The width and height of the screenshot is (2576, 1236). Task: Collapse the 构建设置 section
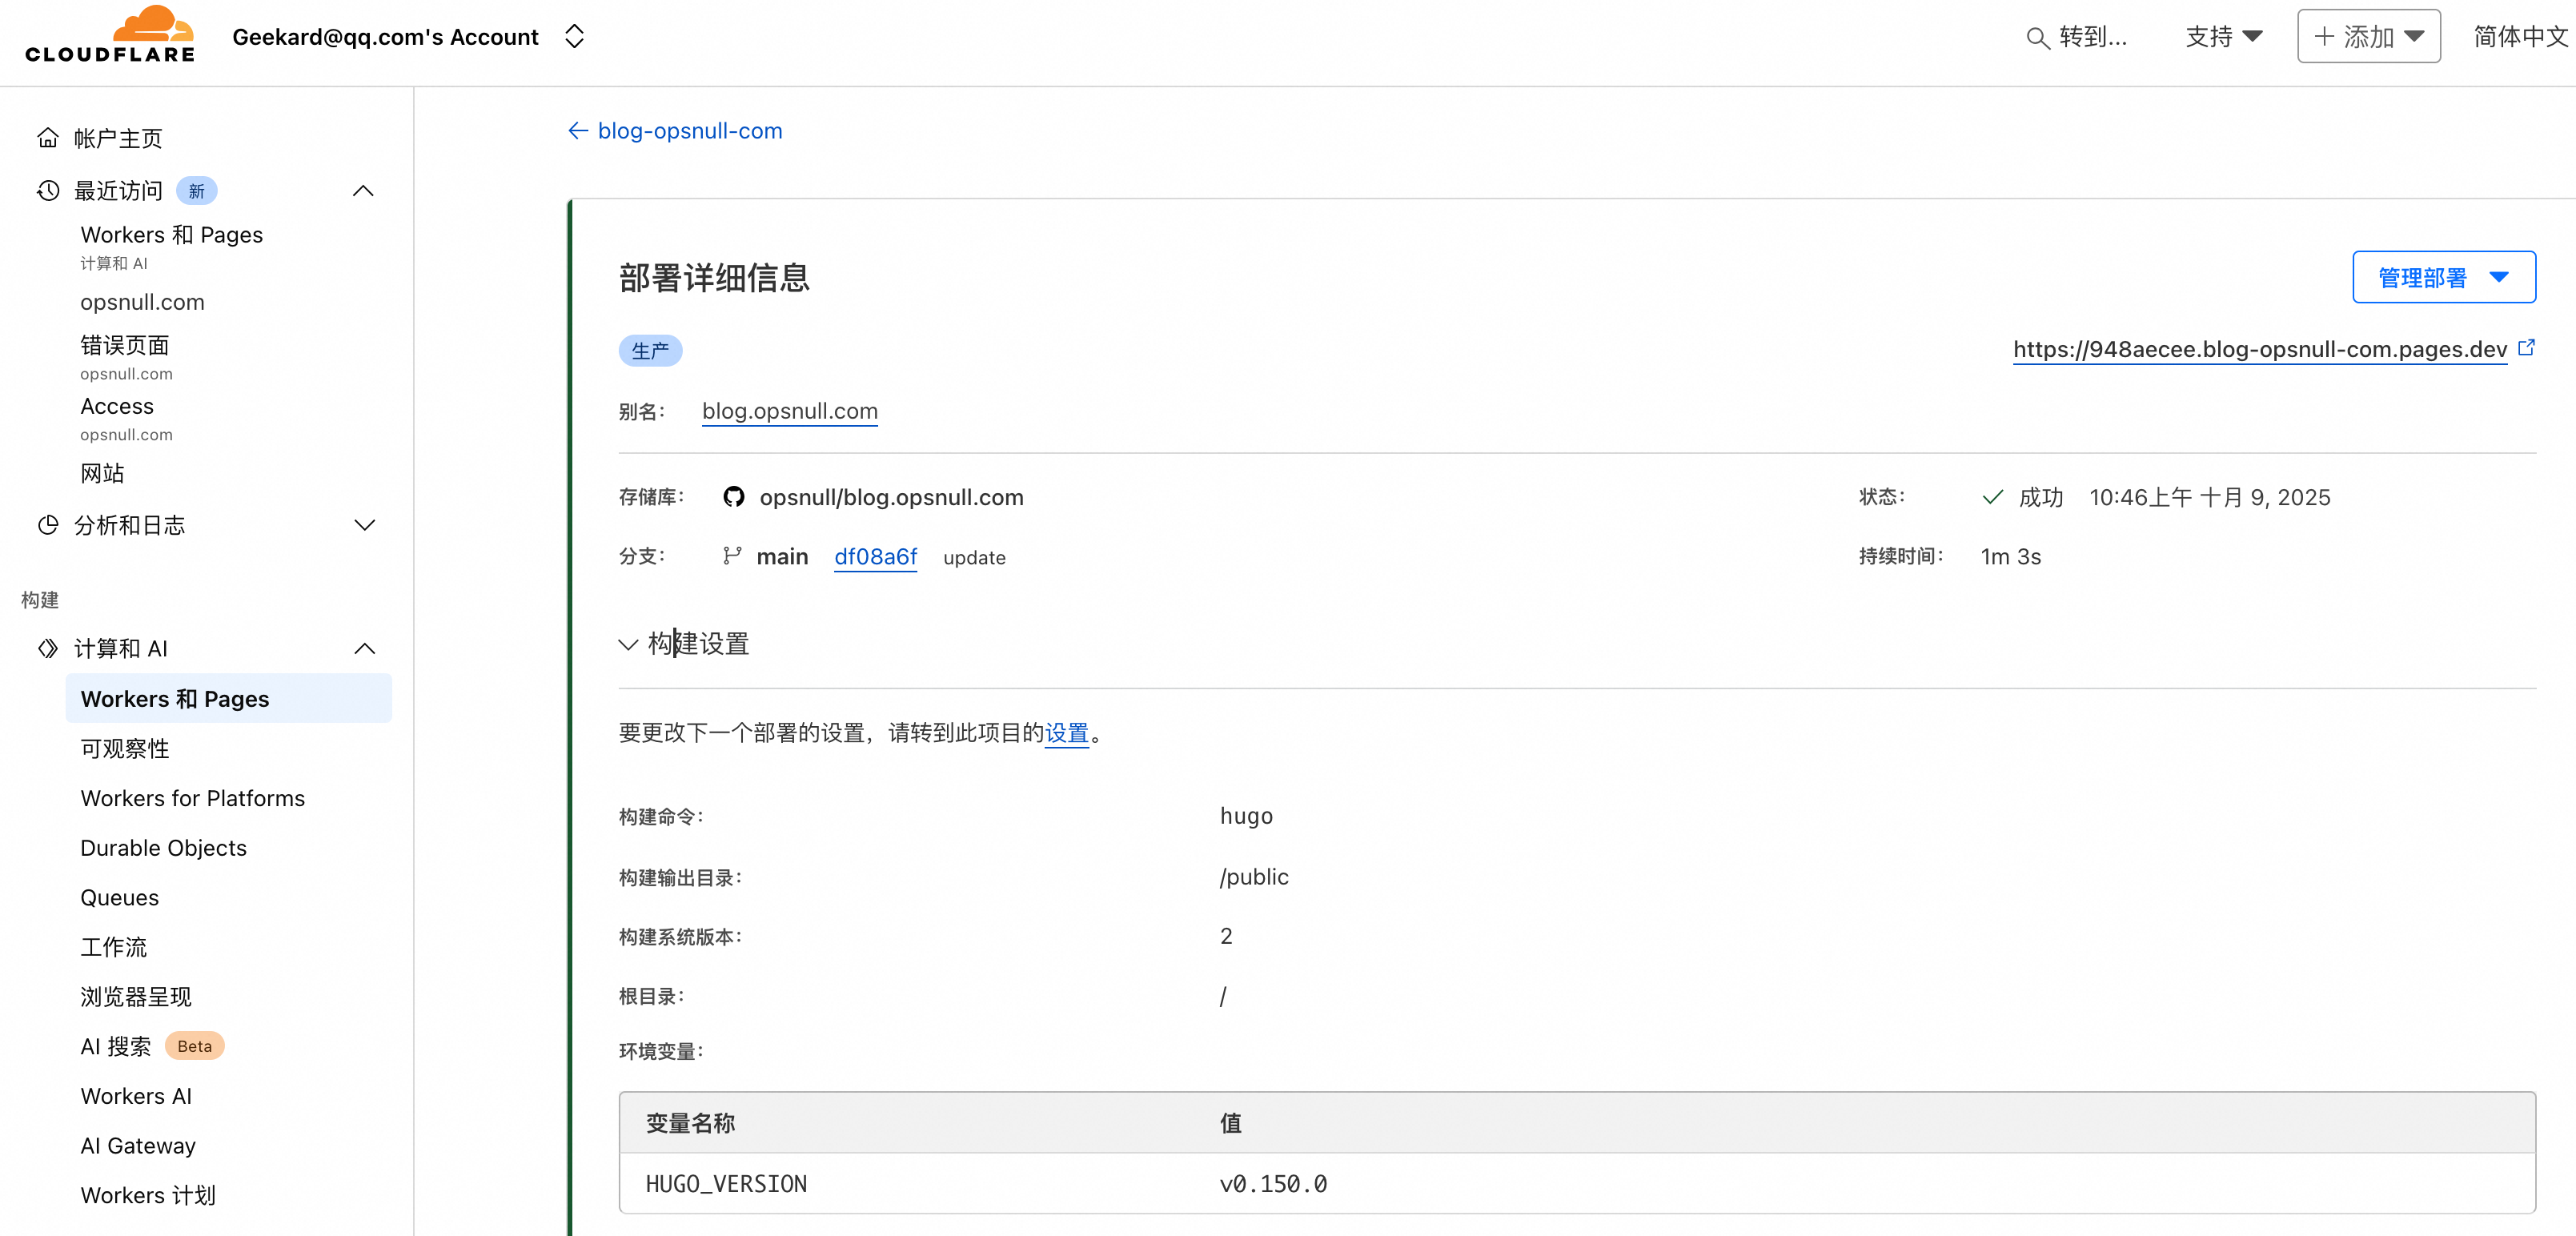(628, 644)
